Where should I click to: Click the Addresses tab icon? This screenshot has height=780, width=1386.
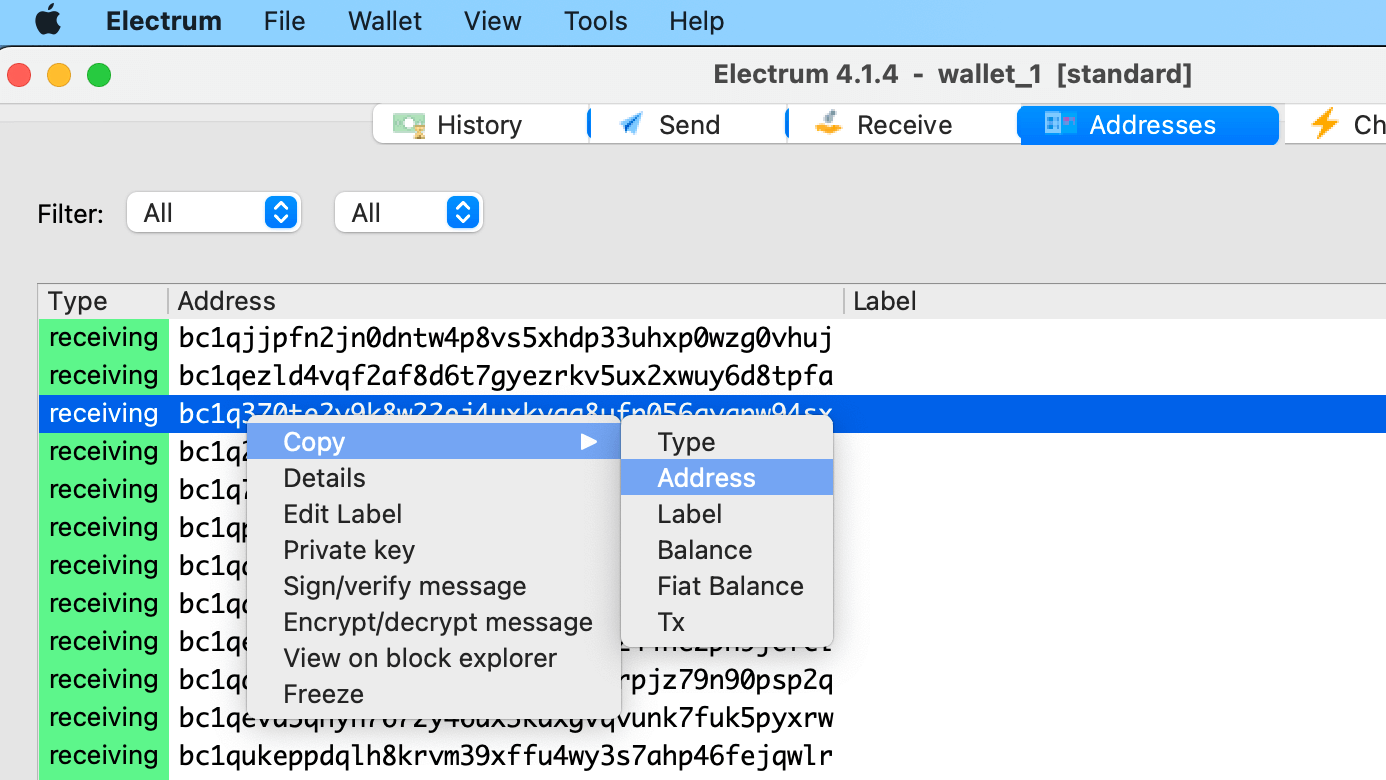[x=1060, y=124]
